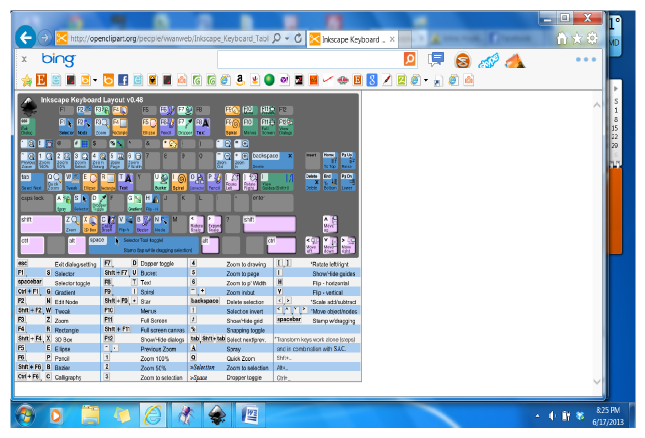The width and height of the screenshot is (645, 438).
Task: Expand the address bar autocomplete dropdown arrow
Action: point(287,39)
